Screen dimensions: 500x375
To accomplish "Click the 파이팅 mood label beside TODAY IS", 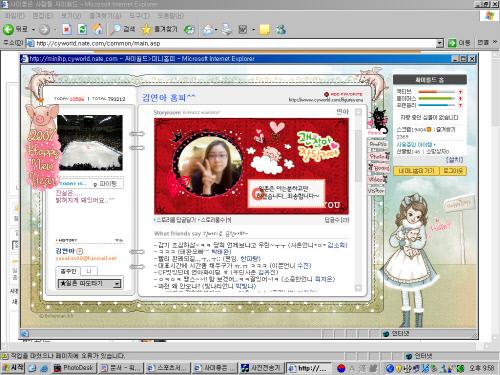I will pos(108,184).
